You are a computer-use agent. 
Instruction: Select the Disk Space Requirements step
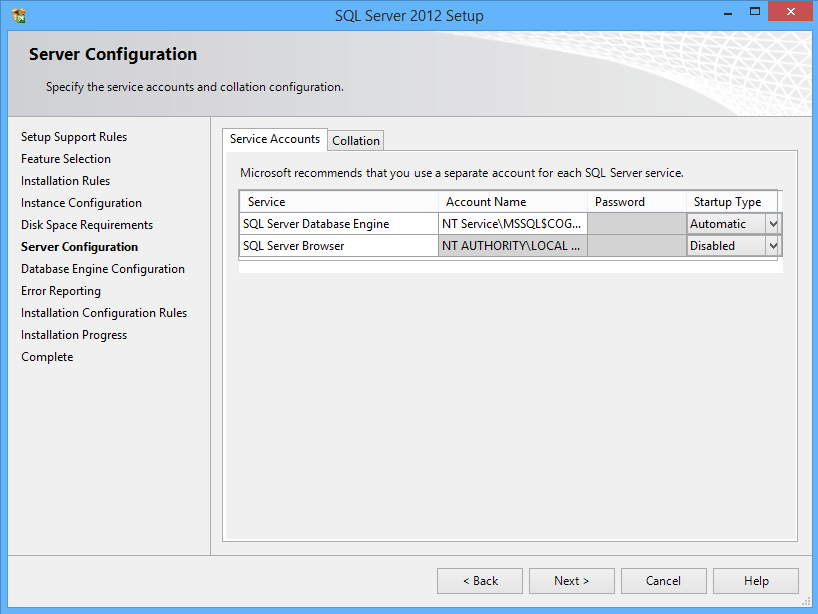coord(87,225)
